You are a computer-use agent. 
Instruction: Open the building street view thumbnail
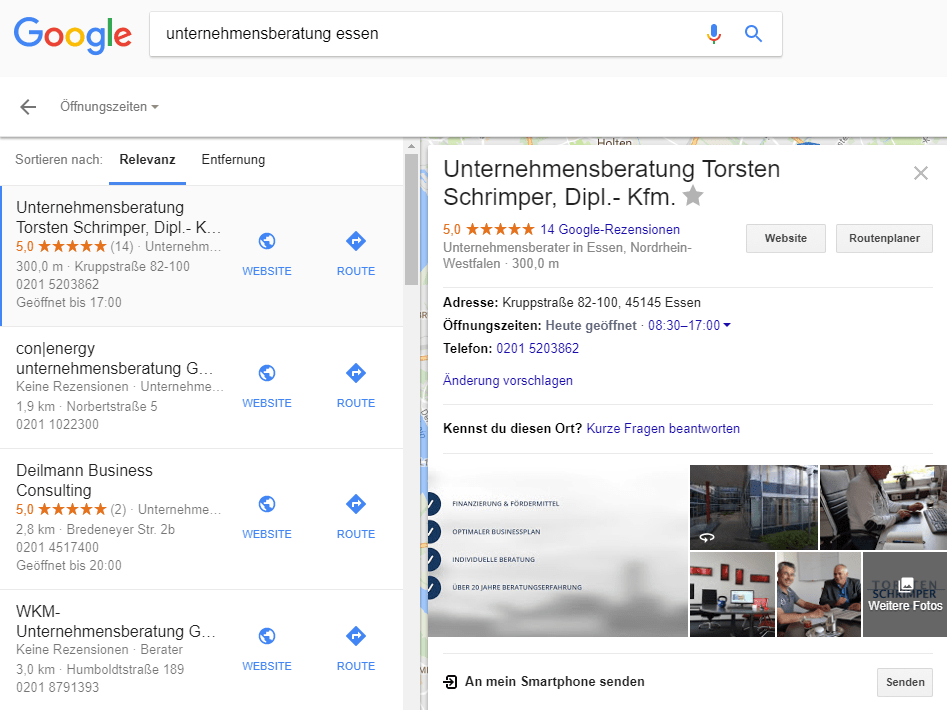[x=754, y=507]
